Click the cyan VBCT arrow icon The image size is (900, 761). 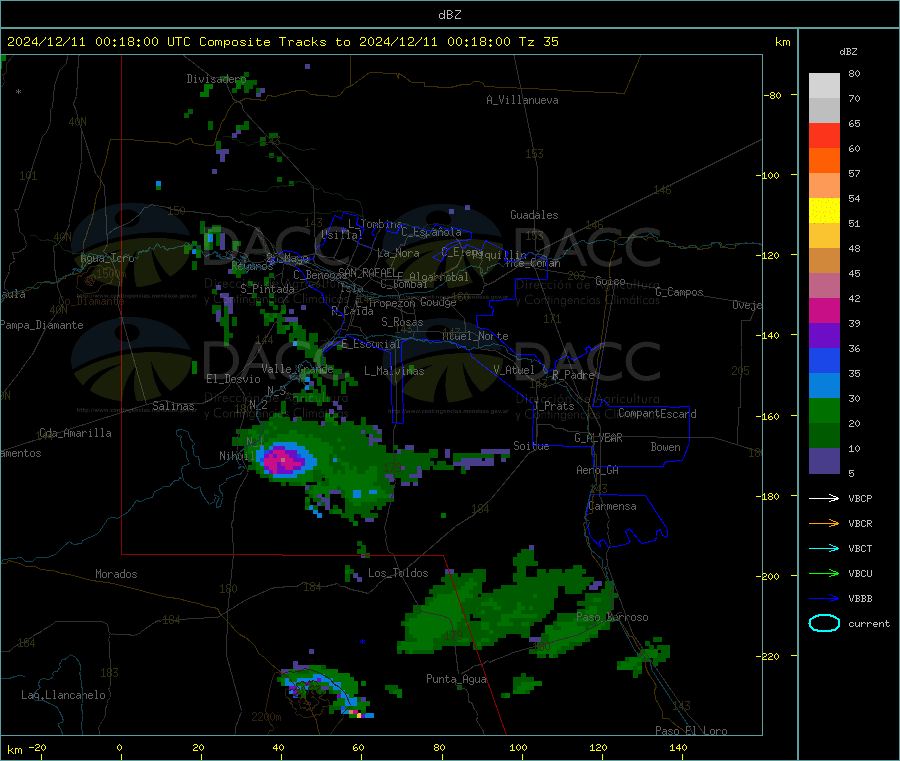(x=824, y=548)
